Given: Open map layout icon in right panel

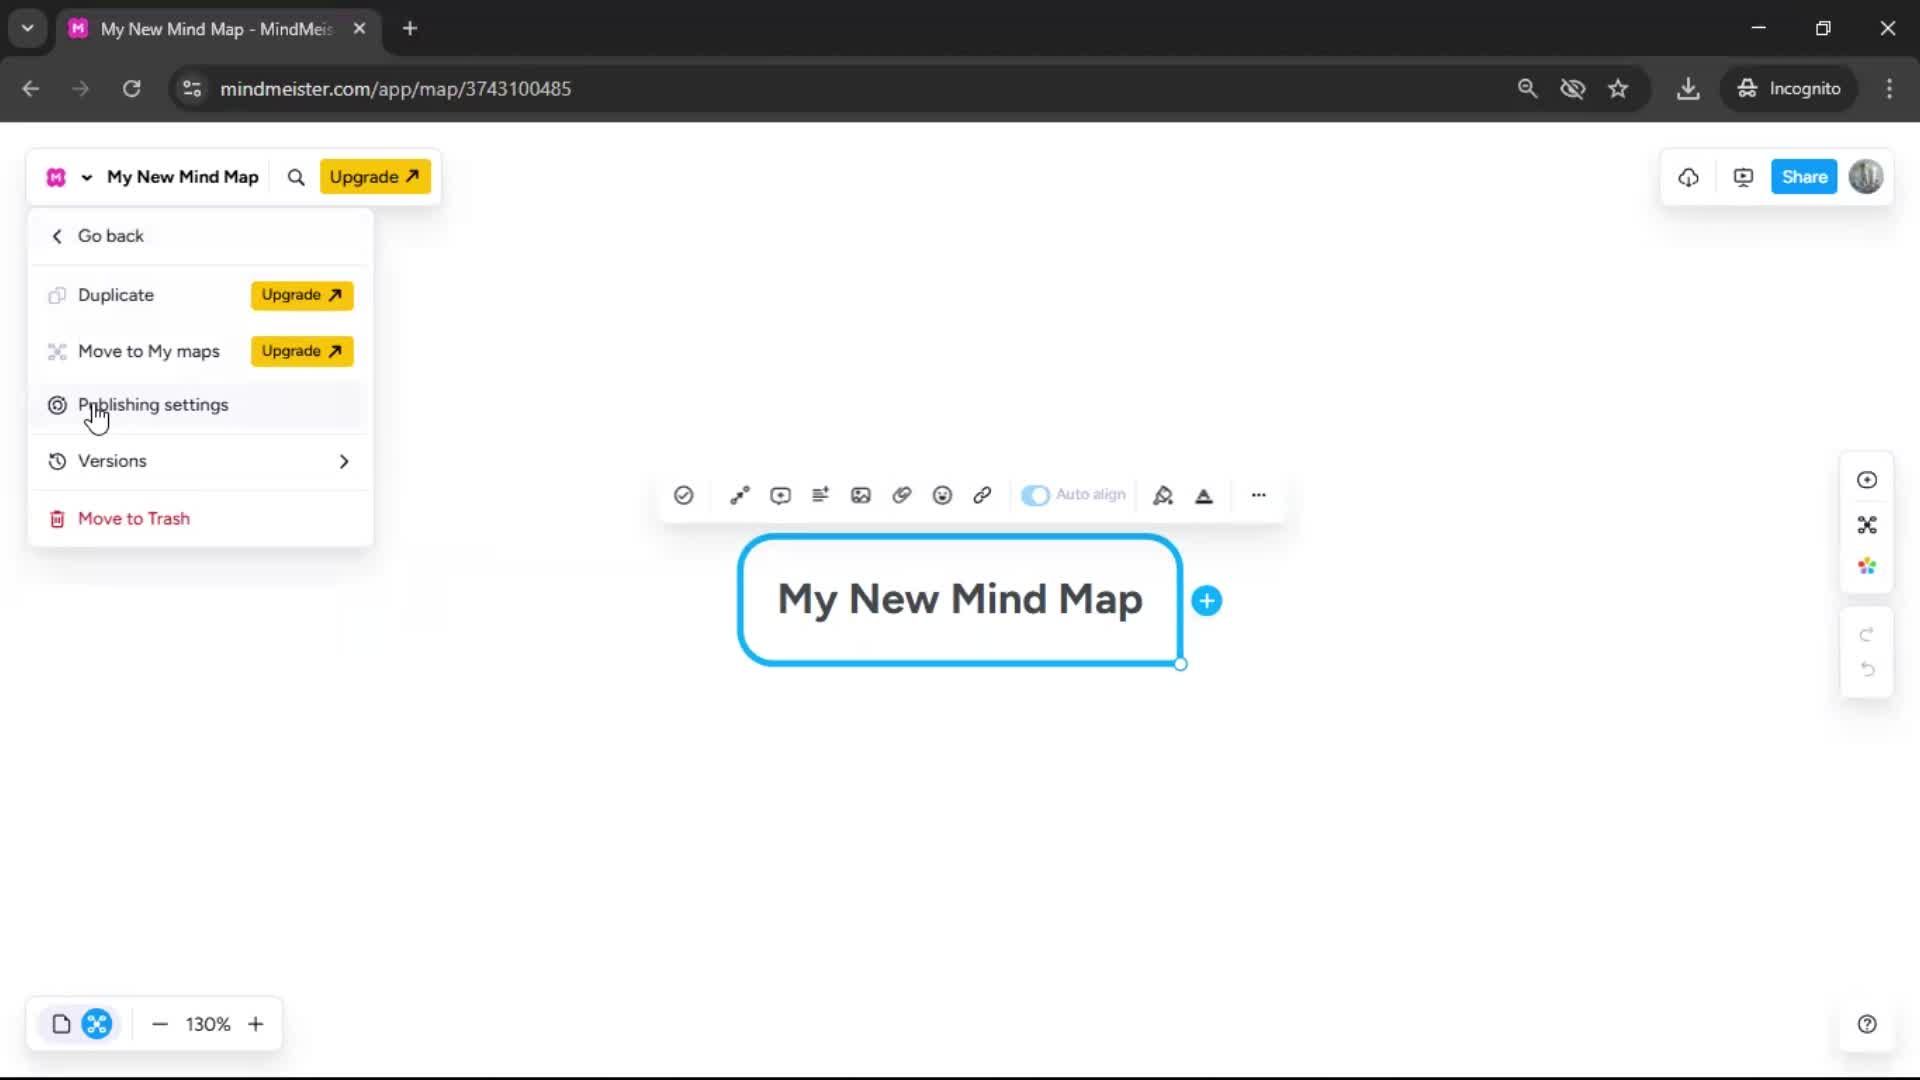Looking at the screenshot, I should (1867, 525).
